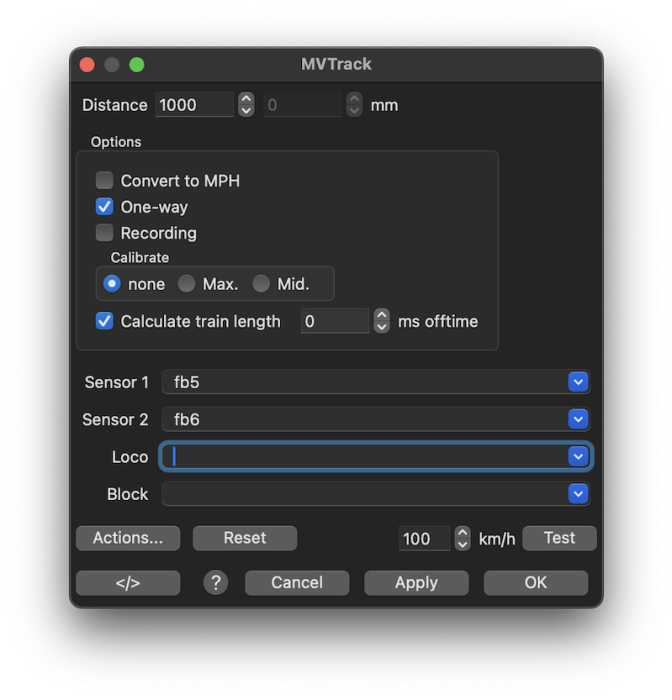
Task: Open the Loco selection dropdown
Action: (578, 457)
